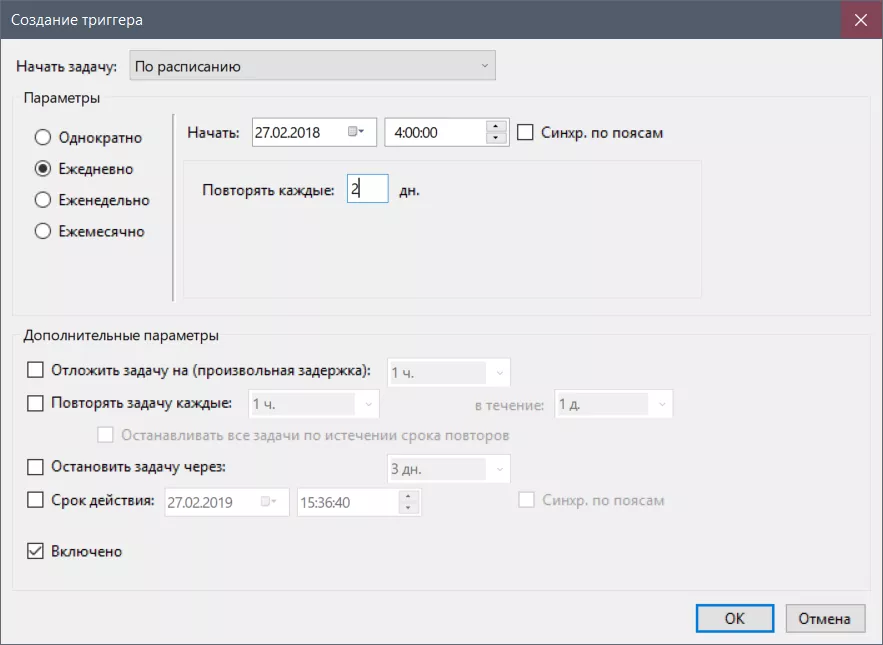Click the Повторять каждые days input field
This screenshot has height=645, width=883.
367,189
